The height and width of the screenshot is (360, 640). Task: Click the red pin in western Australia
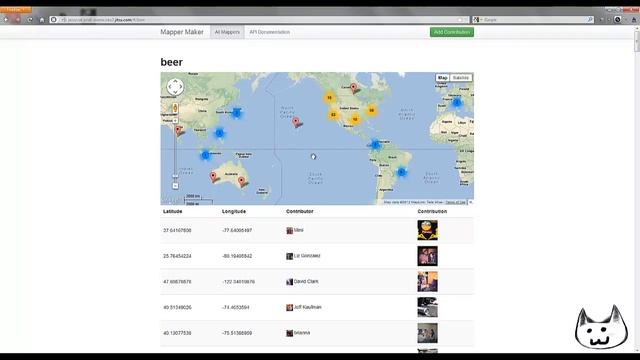pos(213,176)
